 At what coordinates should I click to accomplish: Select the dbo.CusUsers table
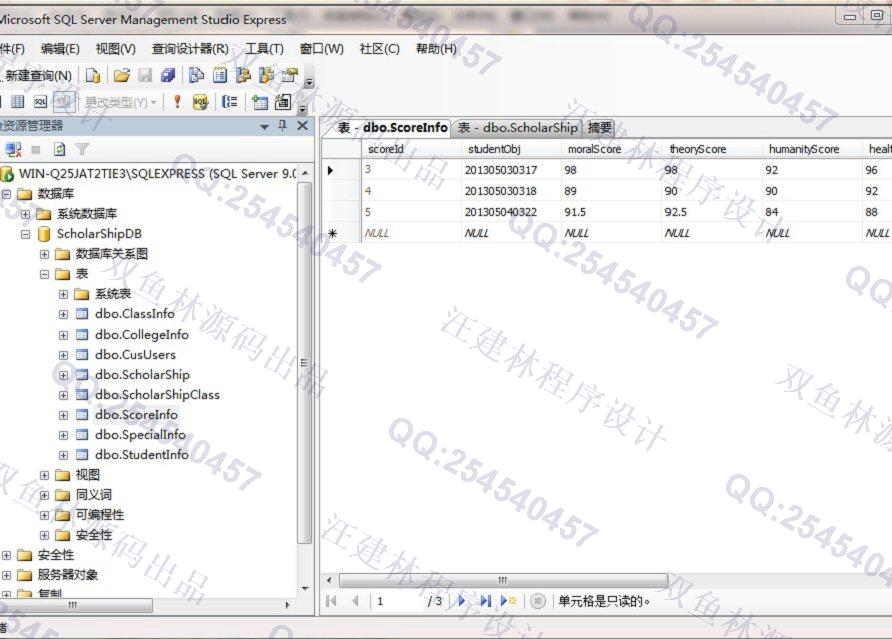pos(135,354)
